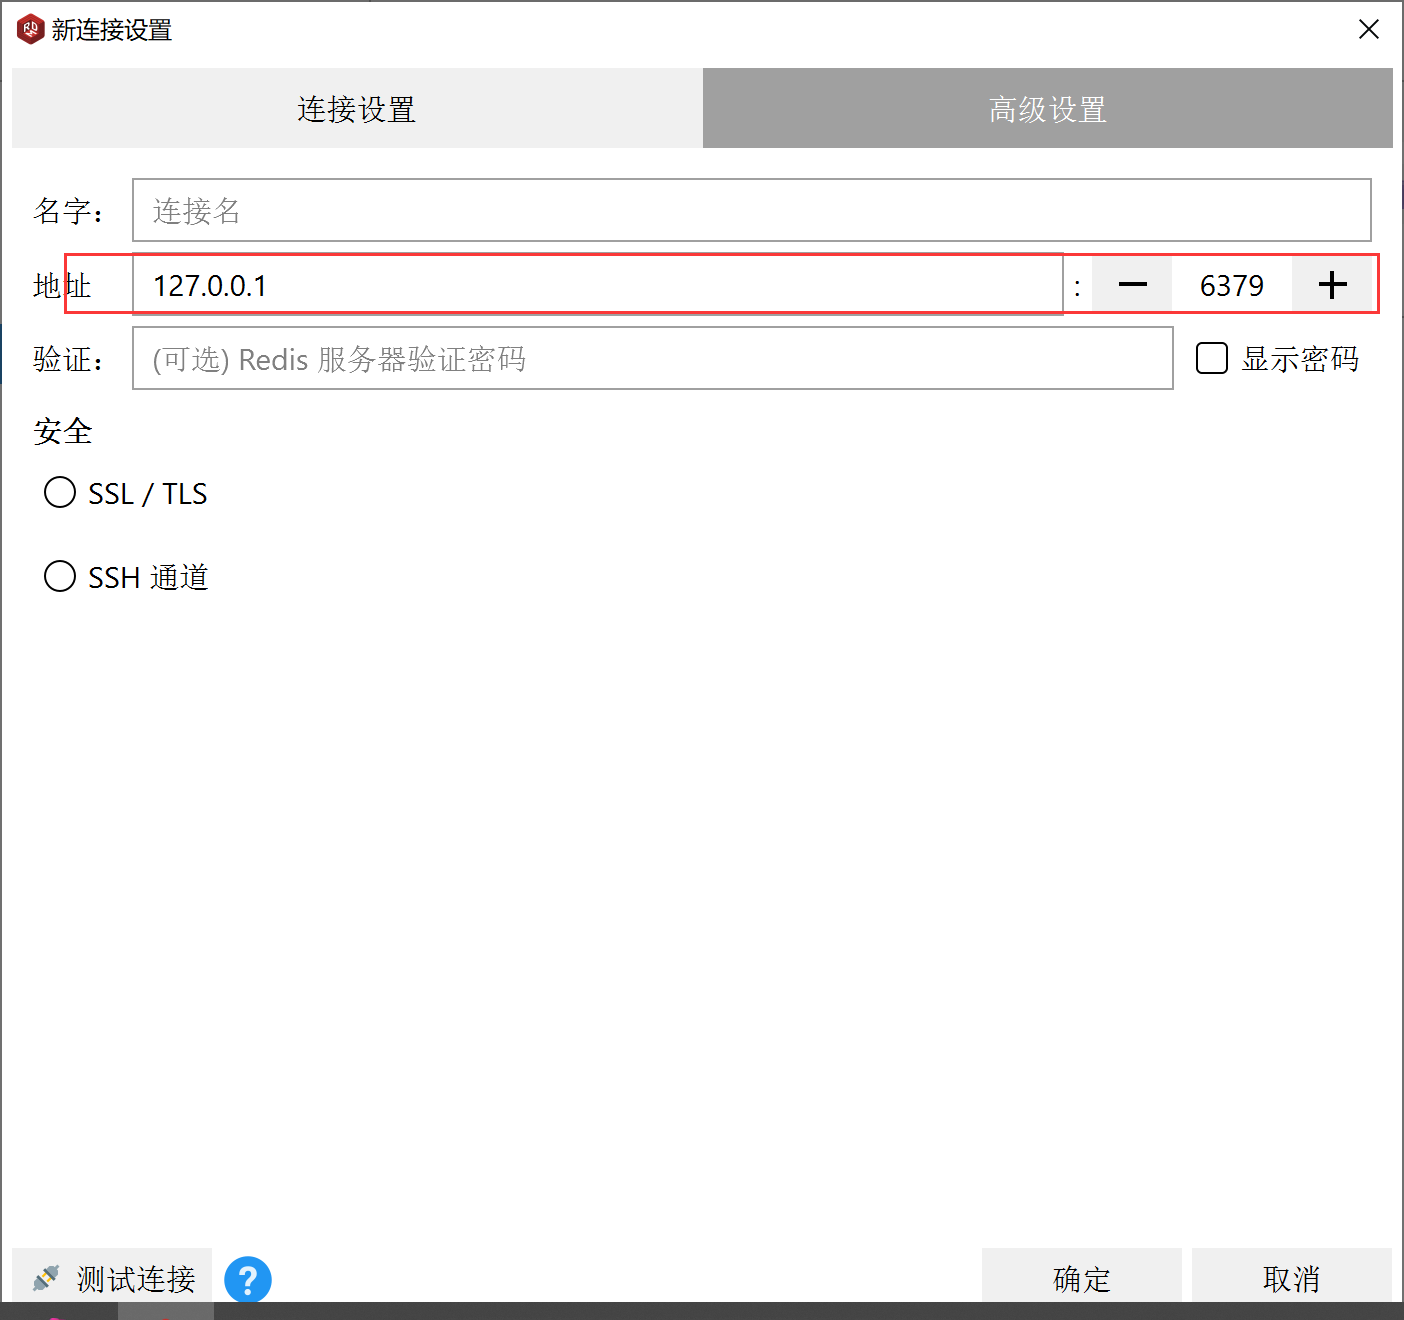This screenshot has height=1320, width=1404.
Task: Click the Redis app icon in title bar
Action: [30, 30]
